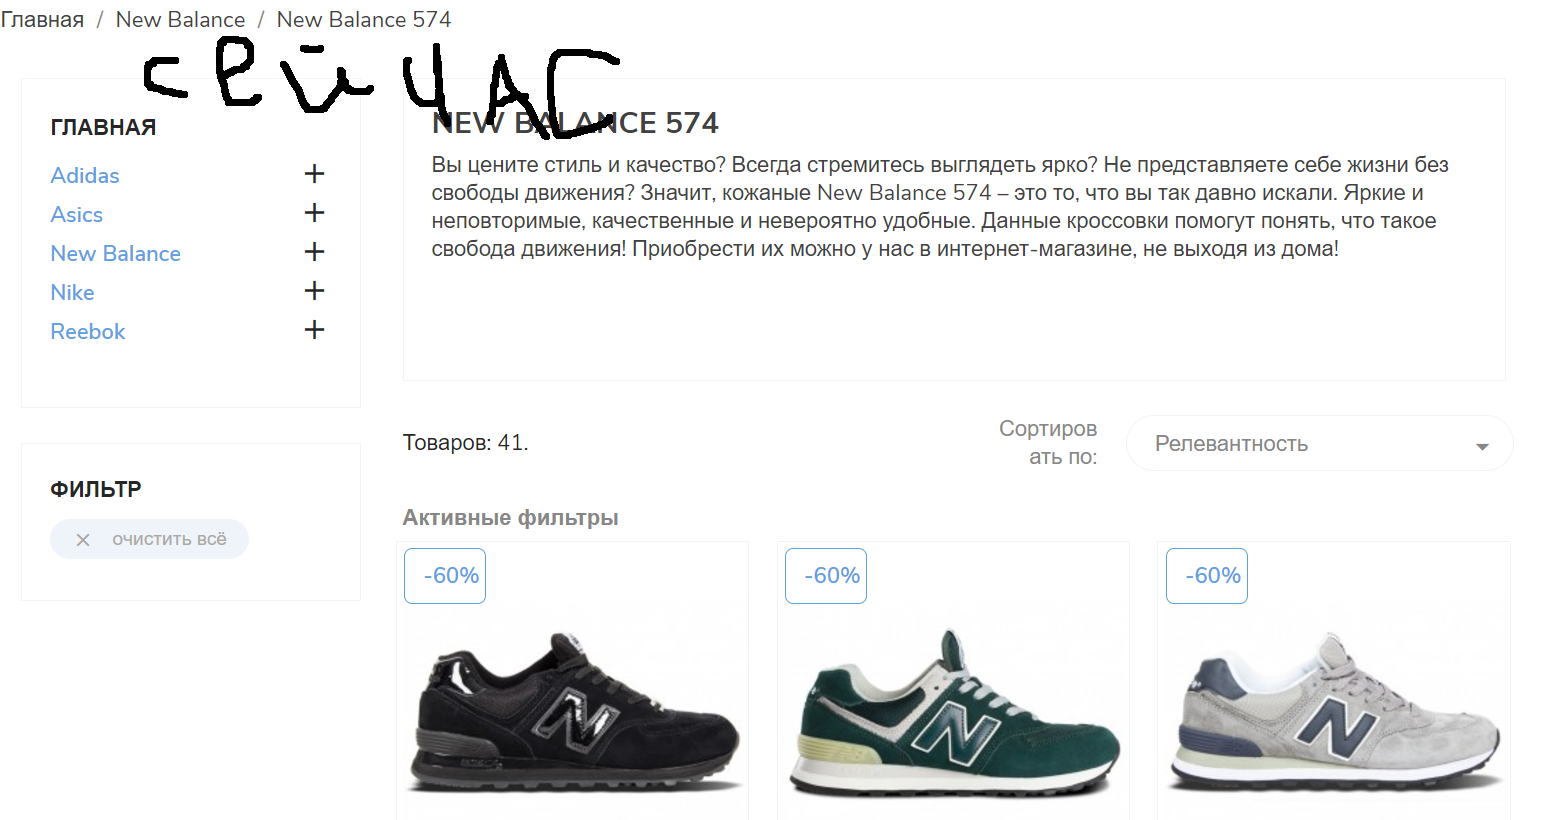Expand the Adidas category plus icon

pyautogui.click(x=314, y=174)
